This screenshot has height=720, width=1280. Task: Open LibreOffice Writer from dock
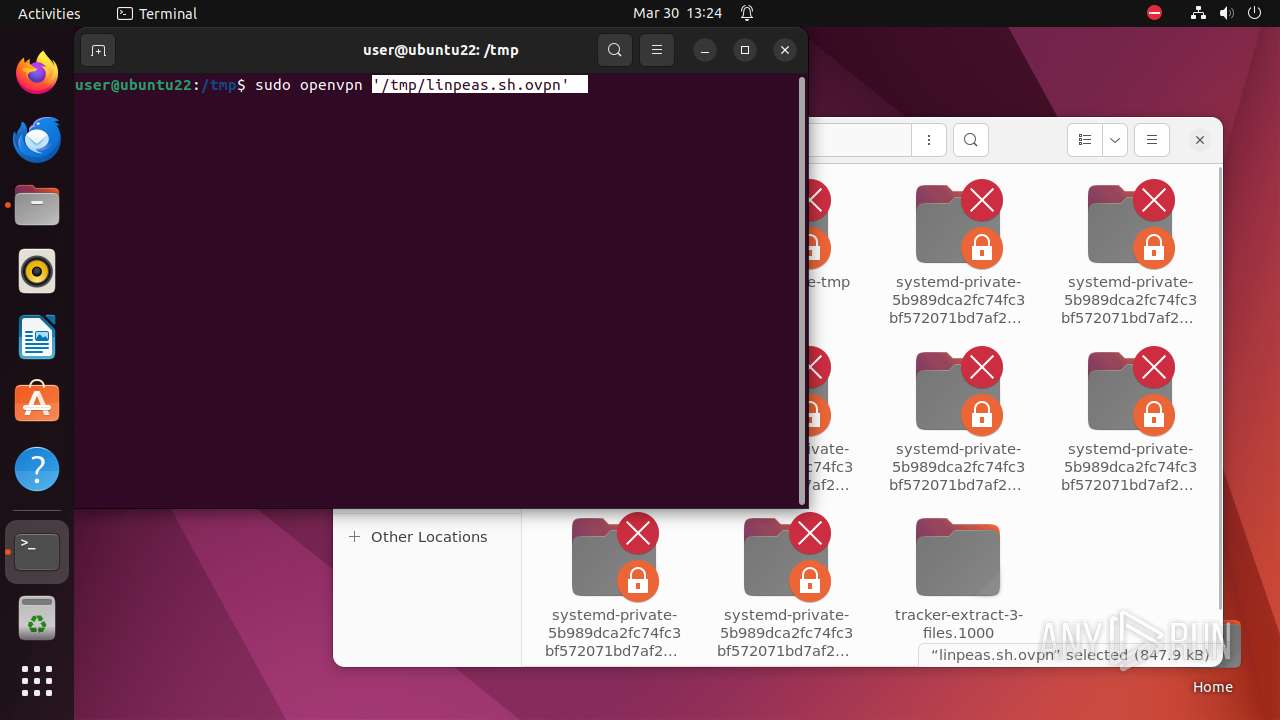coord(37,337)
